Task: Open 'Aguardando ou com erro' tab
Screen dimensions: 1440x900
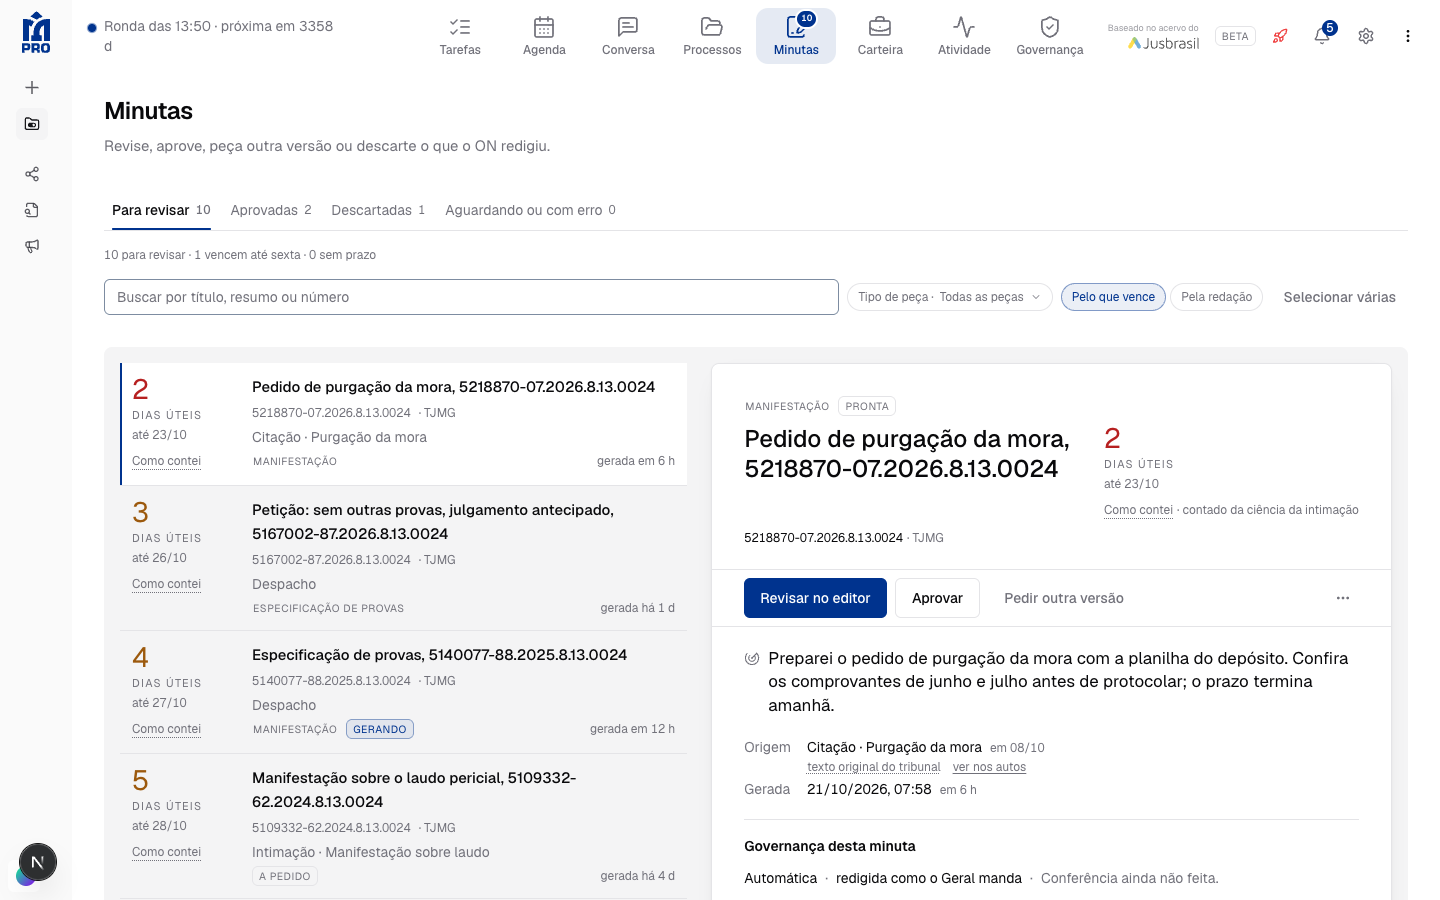Action: 530,210
